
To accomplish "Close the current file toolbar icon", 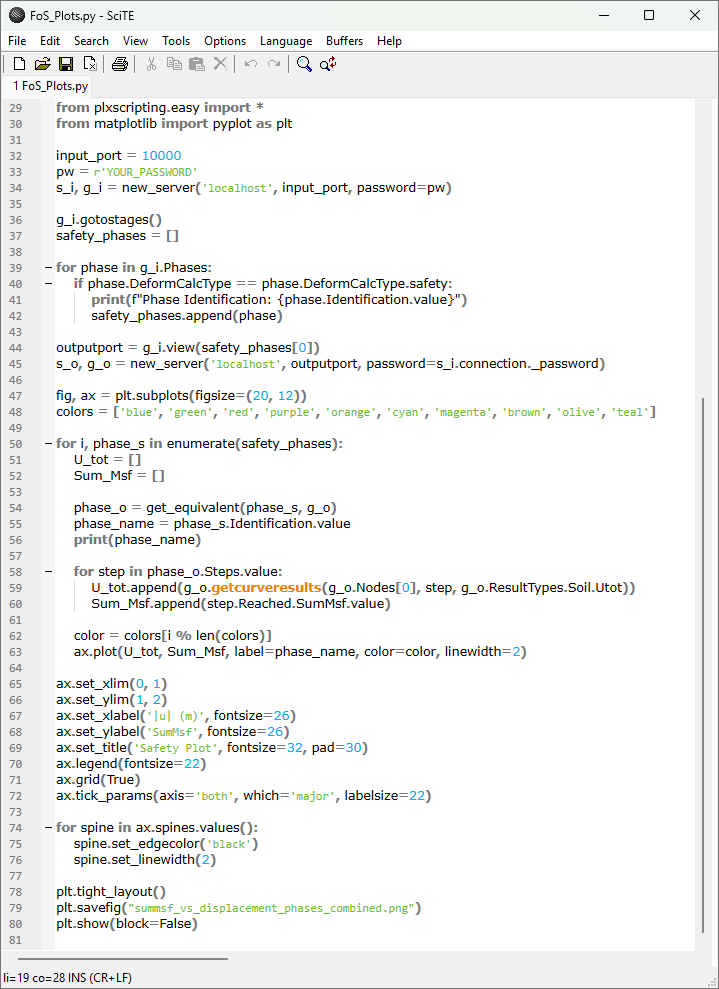I will [90, 64].
